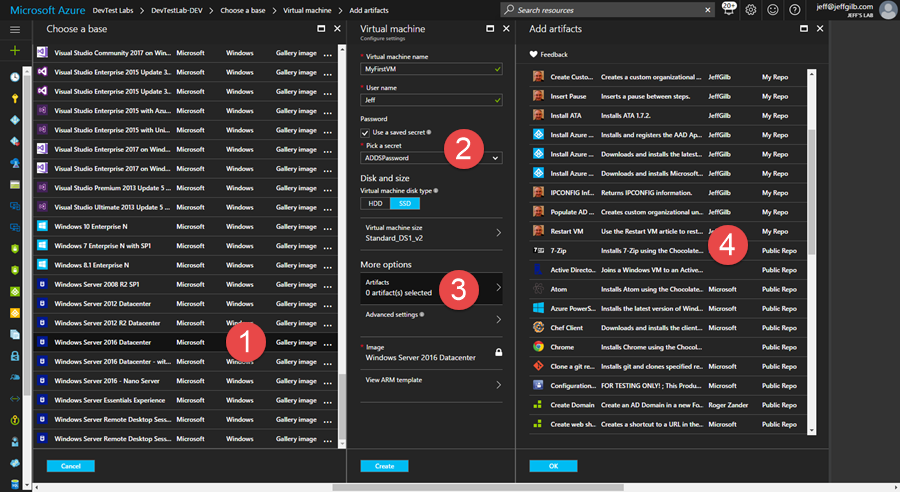
Task: Select Windows 8.1 Enterprise N row
Action: 185,265
